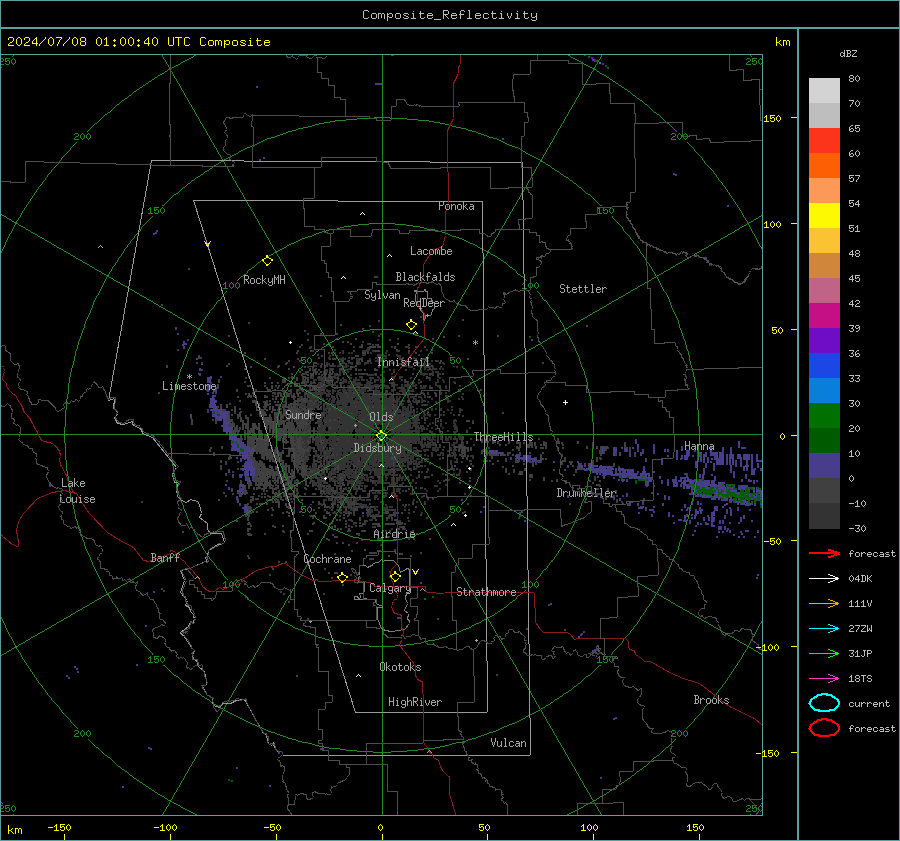Click the yellow diamond marker near Cochrane

click(x=342, y=577)
